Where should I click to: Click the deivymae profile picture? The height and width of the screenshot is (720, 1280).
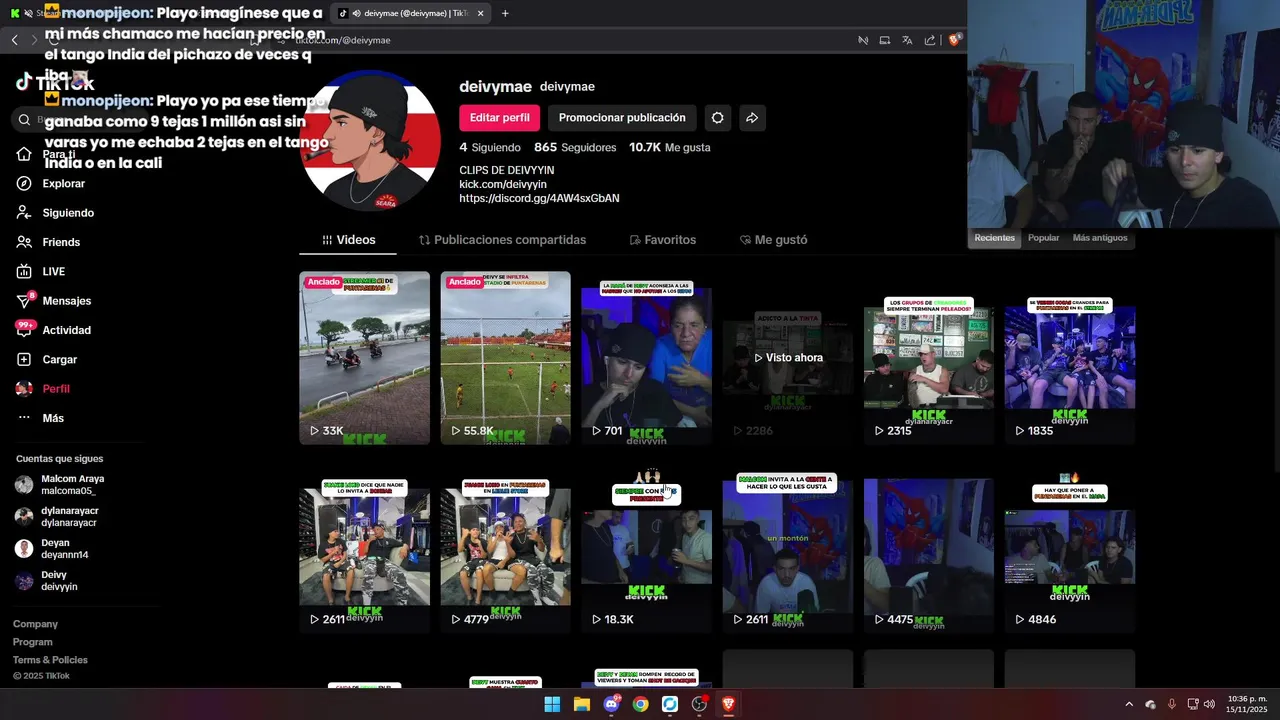[371, 140]
